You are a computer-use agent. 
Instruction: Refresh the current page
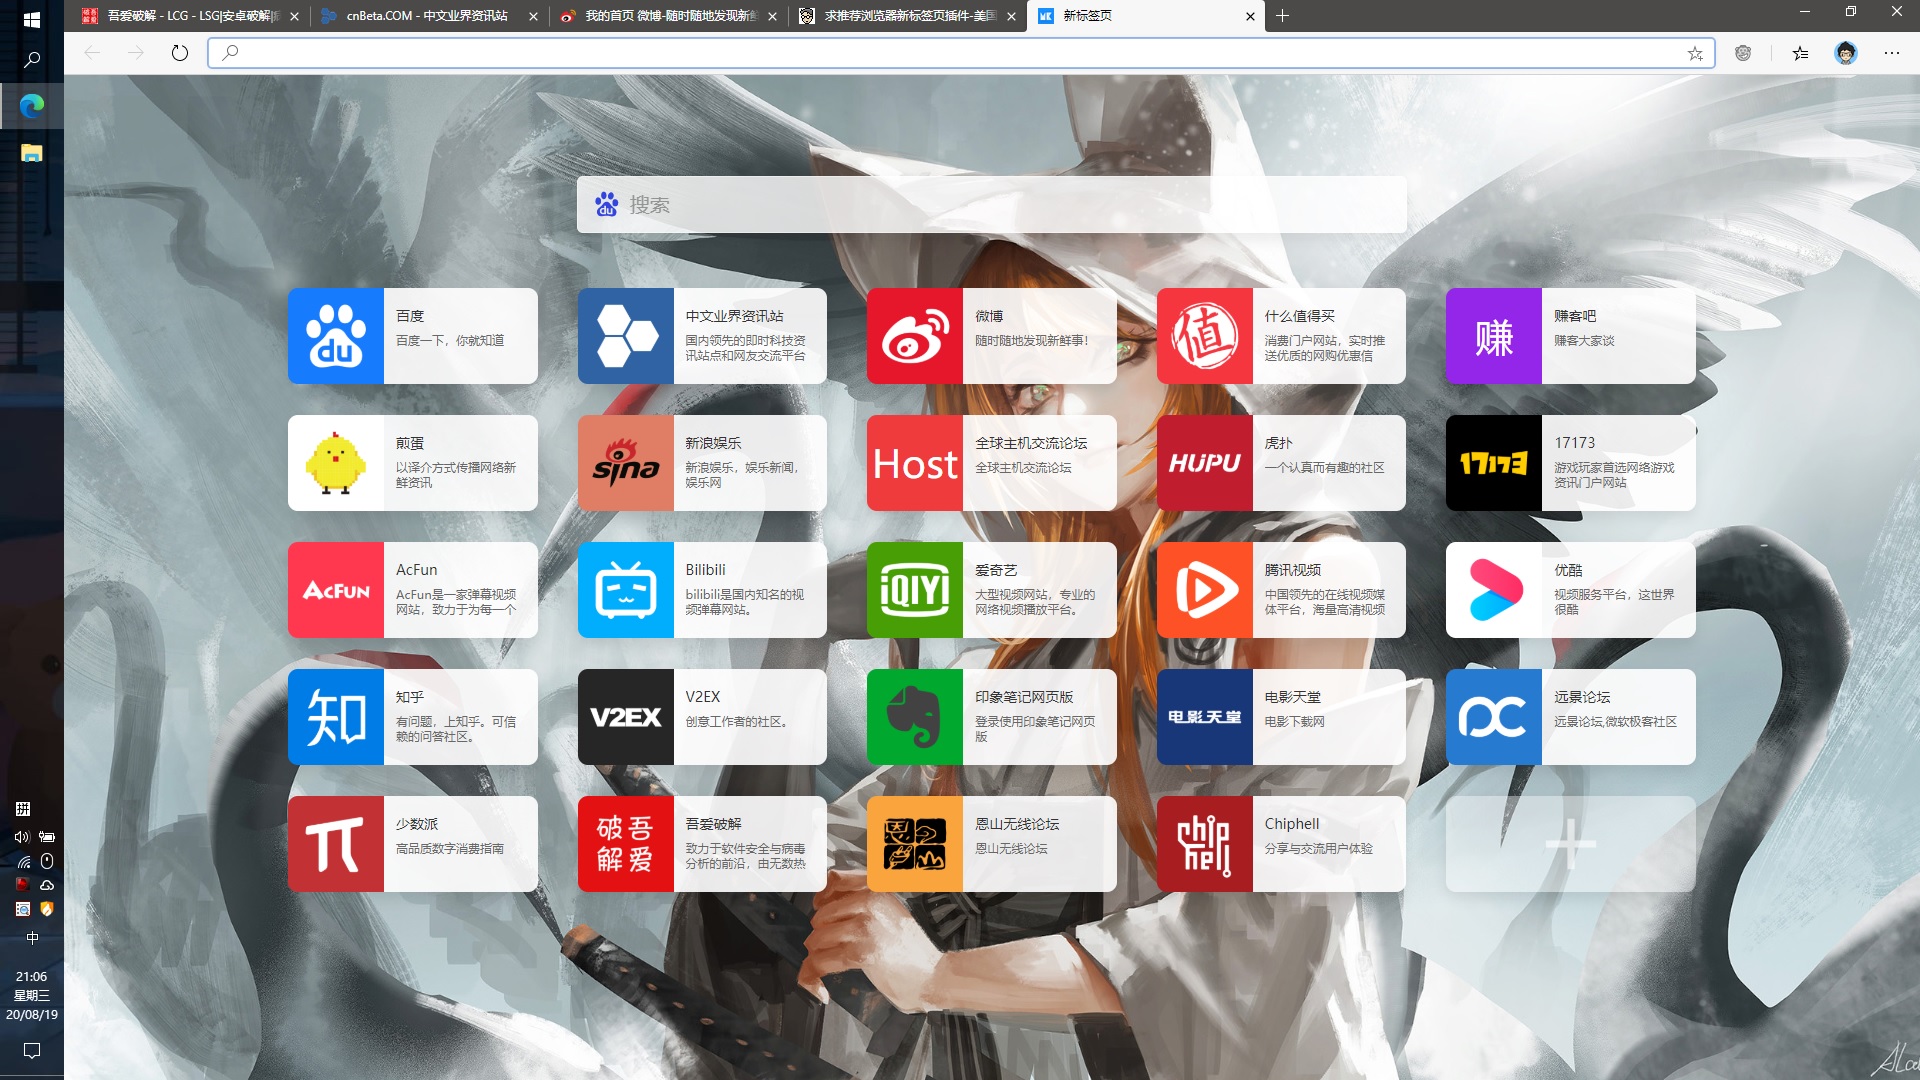pos(180,54)
